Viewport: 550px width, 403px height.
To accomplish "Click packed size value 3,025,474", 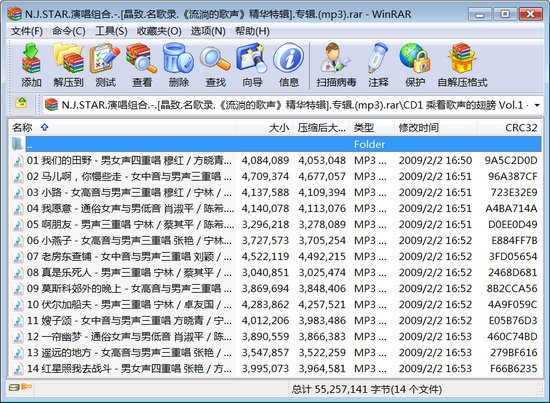I will (322, 273).
